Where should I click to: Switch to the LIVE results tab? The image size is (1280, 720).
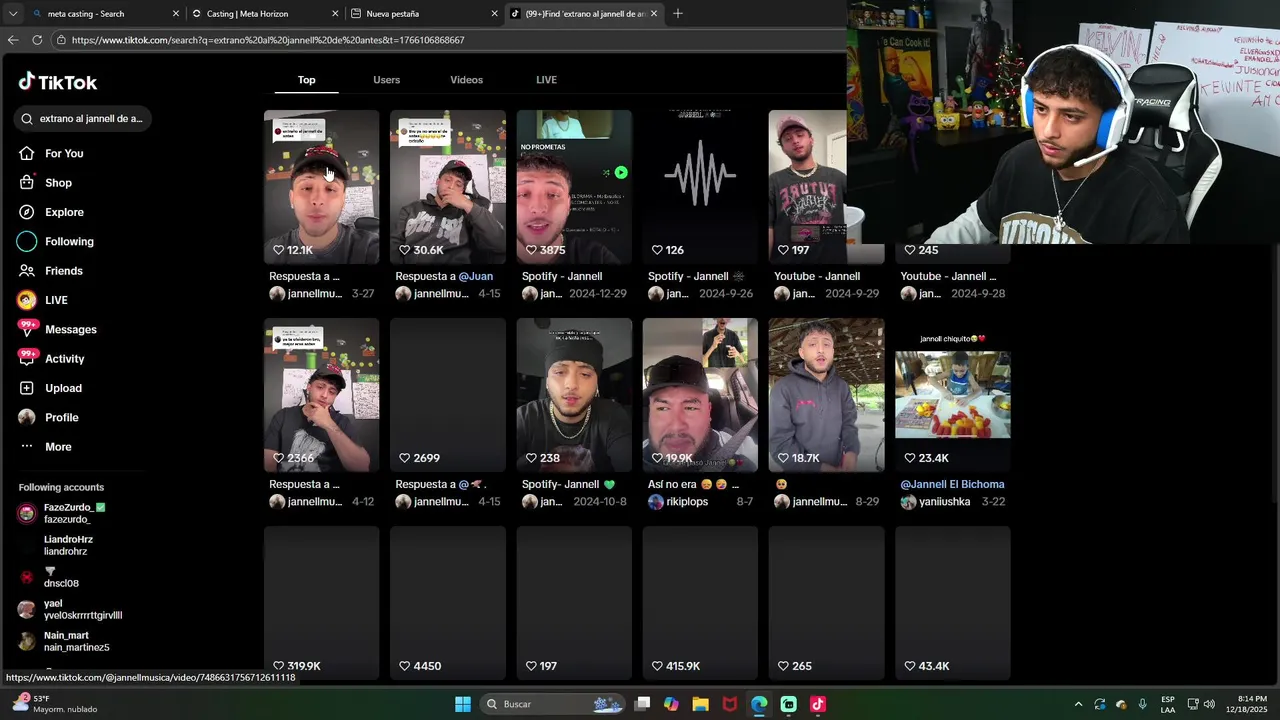[x=546, y=80]
